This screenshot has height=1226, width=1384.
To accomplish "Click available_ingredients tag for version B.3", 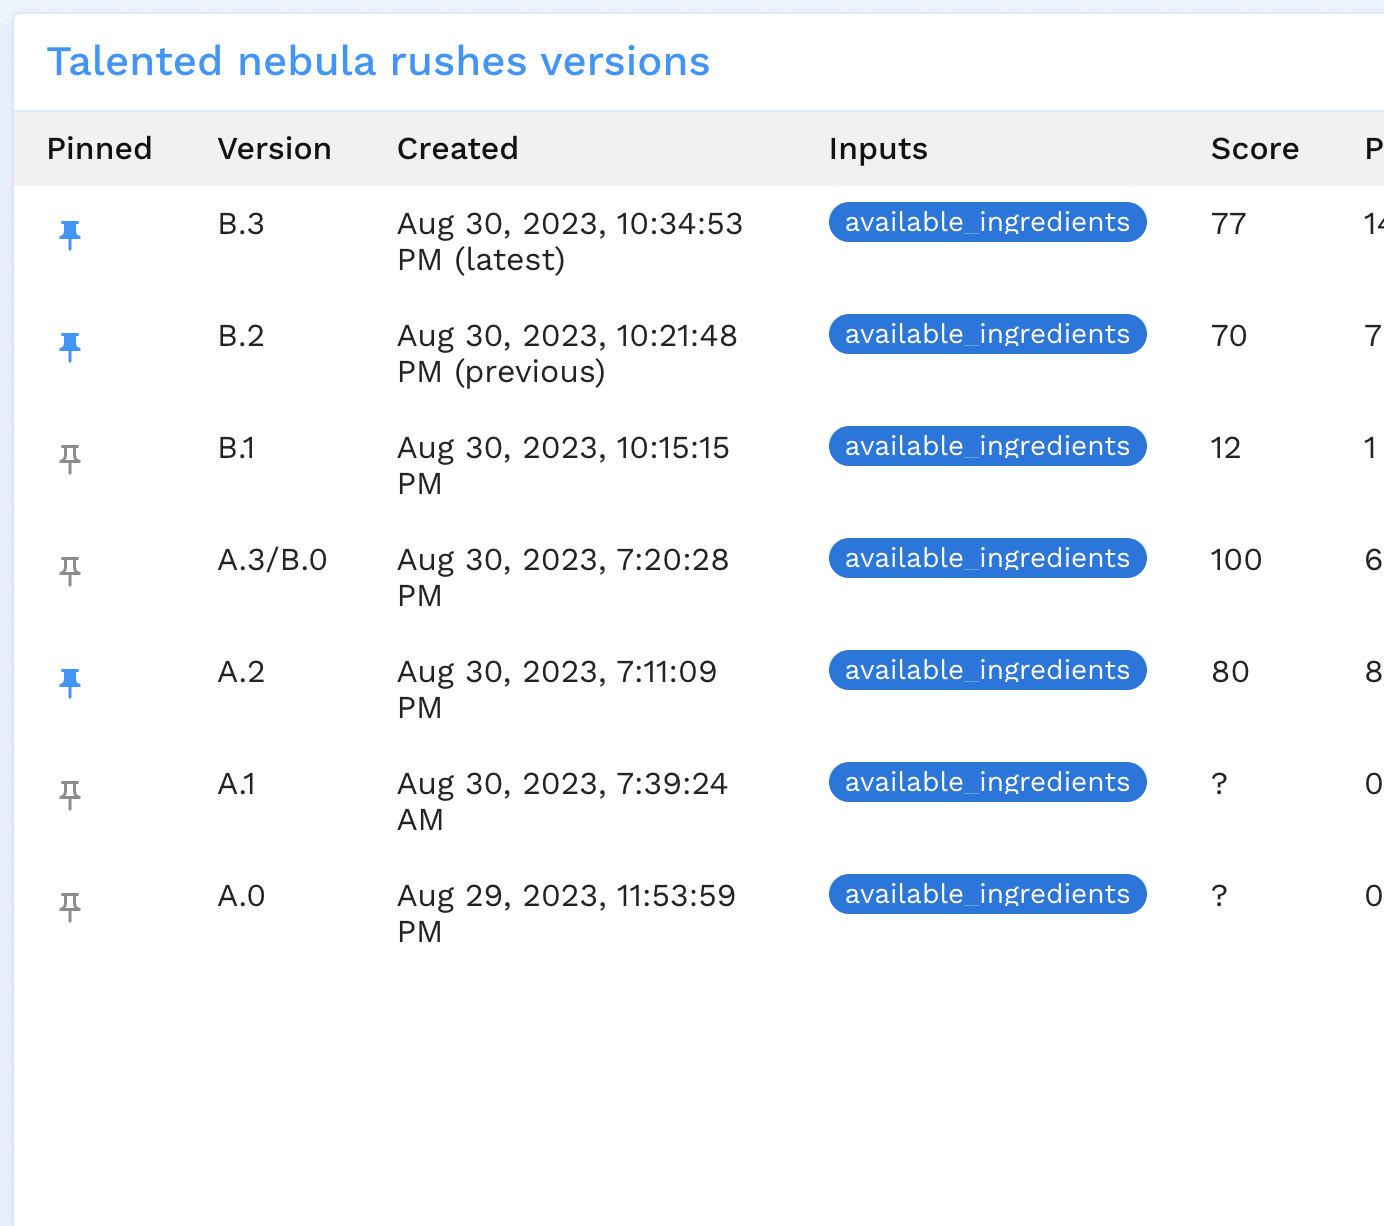I will tap(987, 222).
